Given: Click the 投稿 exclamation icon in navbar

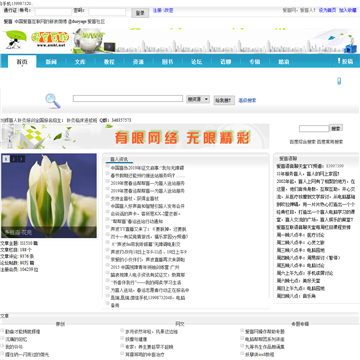Looking at the screenshot, I should point(339,61).
